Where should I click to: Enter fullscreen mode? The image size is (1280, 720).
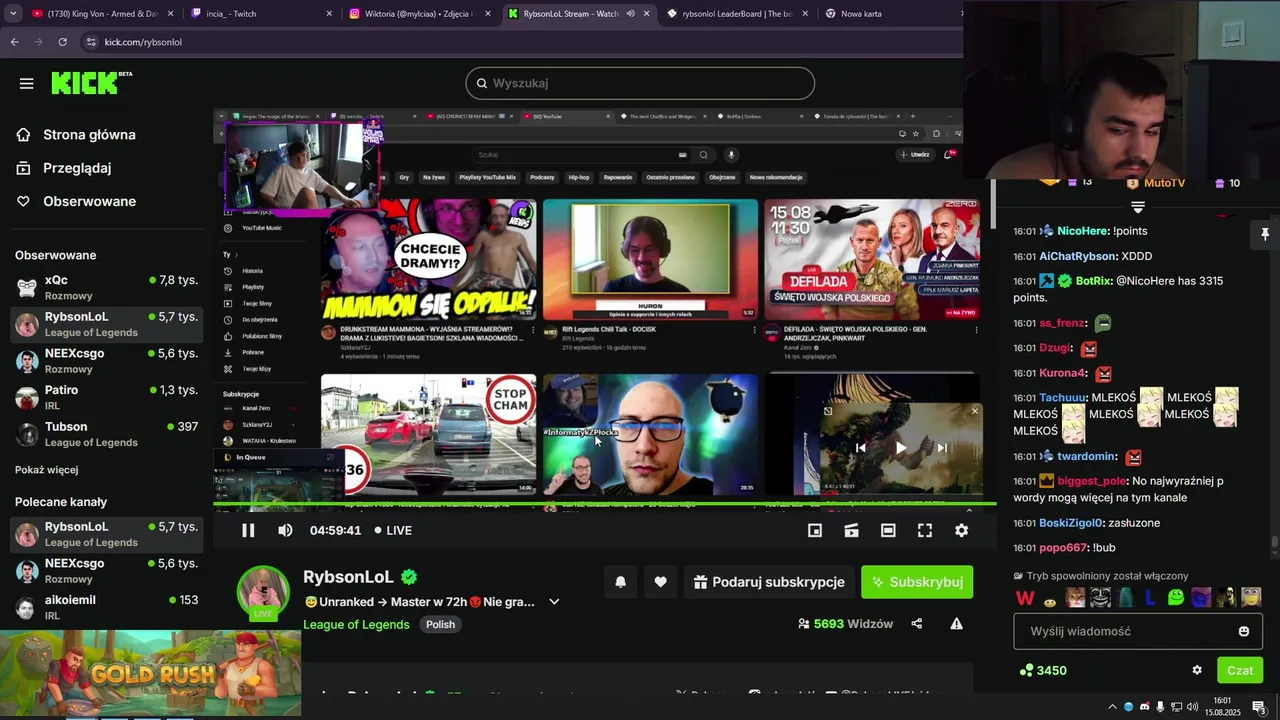coord(925,530)
